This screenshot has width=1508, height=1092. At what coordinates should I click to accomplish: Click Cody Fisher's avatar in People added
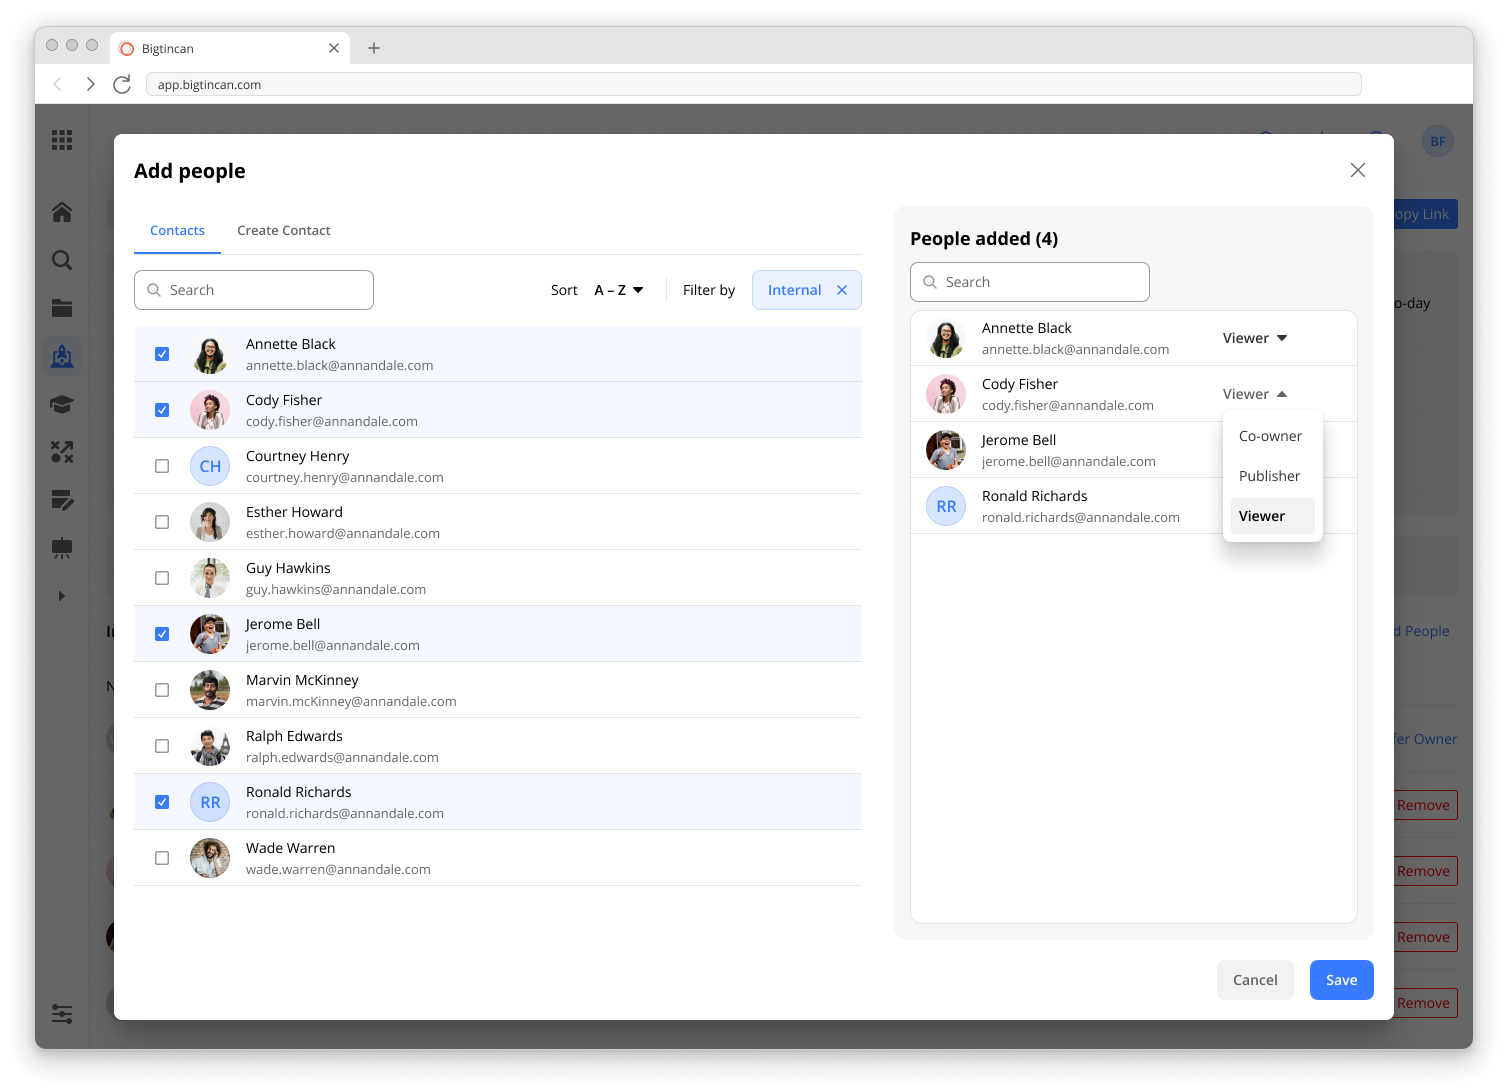tap(946, 394)
